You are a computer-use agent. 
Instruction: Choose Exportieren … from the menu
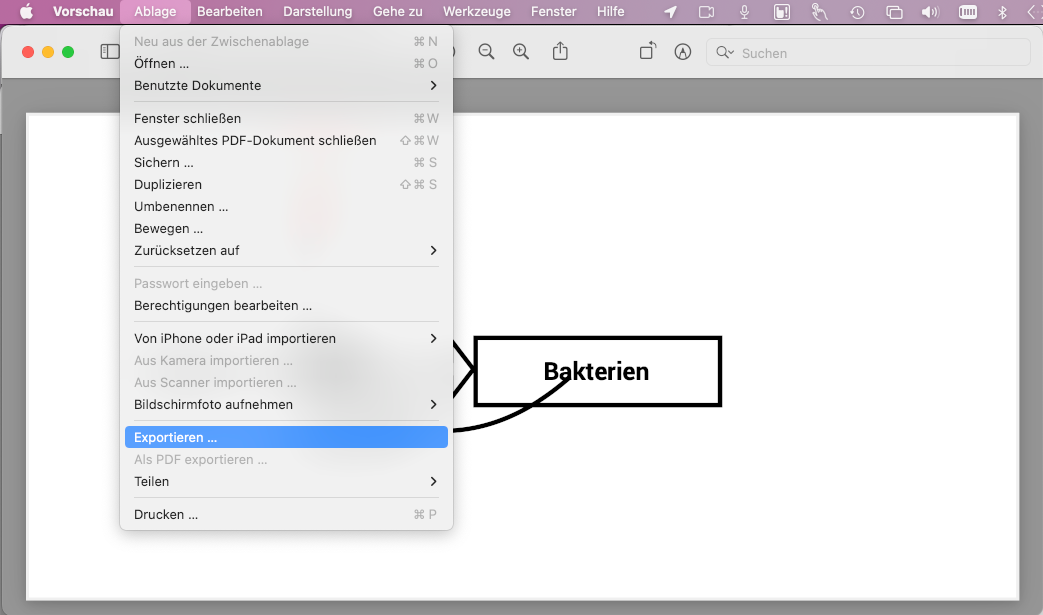click(x=176, y=438)
